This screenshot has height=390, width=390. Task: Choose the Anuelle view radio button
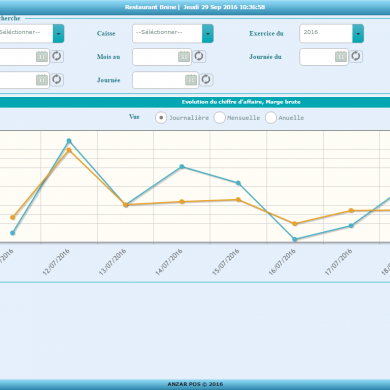271,118
